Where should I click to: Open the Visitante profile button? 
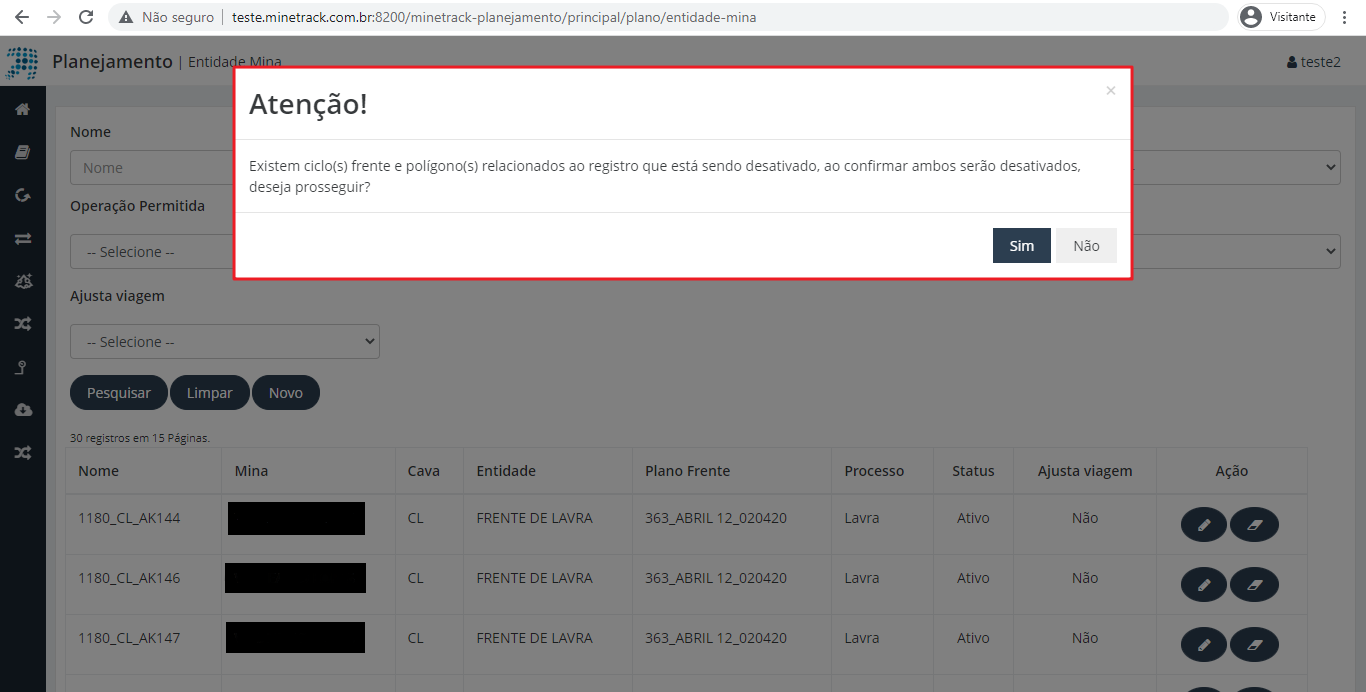(1282, 17)
